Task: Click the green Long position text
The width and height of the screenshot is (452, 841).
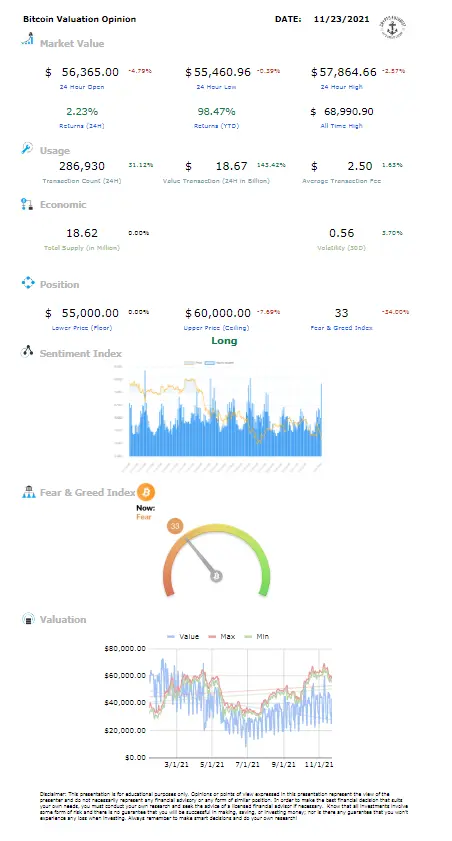Action: point(224,341)
